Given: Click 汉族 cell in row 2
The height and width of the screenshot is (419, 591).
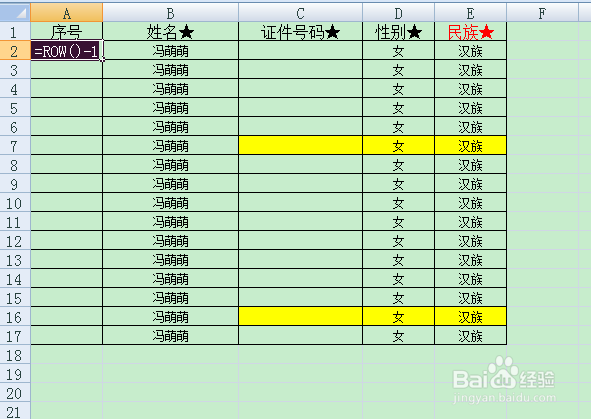Looking at the screenshot, I should pyautogui.click(x=470, y=50).
